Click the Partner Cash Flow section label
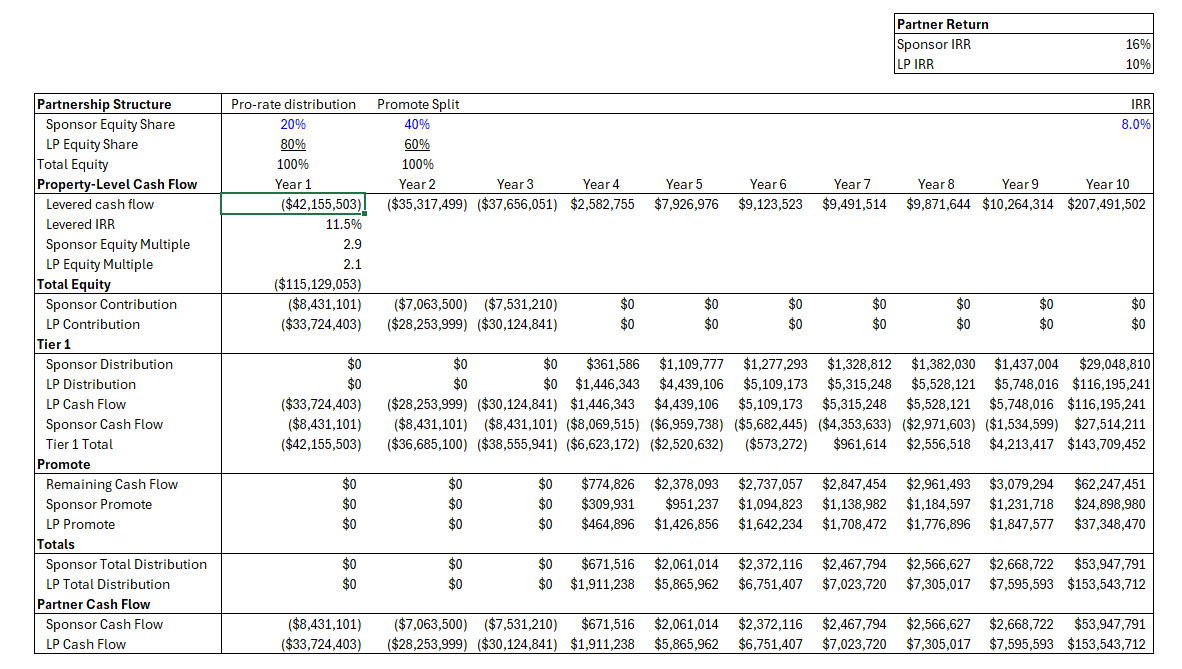1182x669 pixels. coord(93,604)
